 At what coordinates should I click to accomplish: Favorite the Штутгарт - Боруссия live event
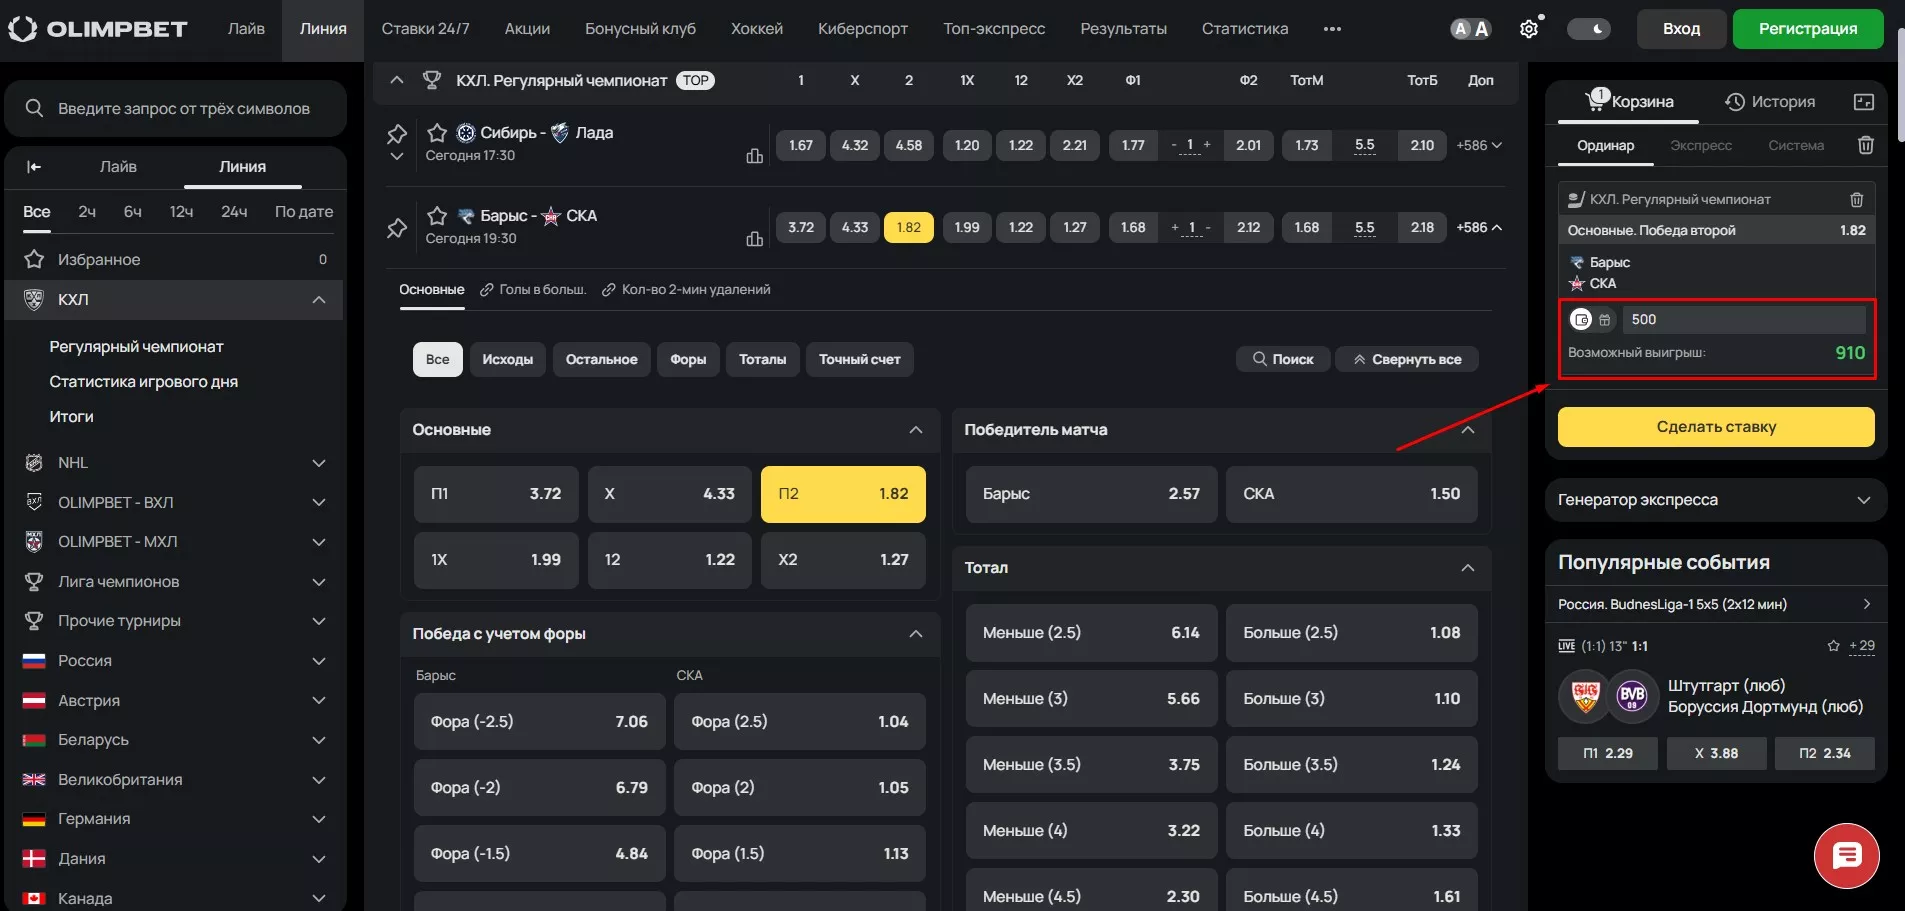coord(1833,646)
